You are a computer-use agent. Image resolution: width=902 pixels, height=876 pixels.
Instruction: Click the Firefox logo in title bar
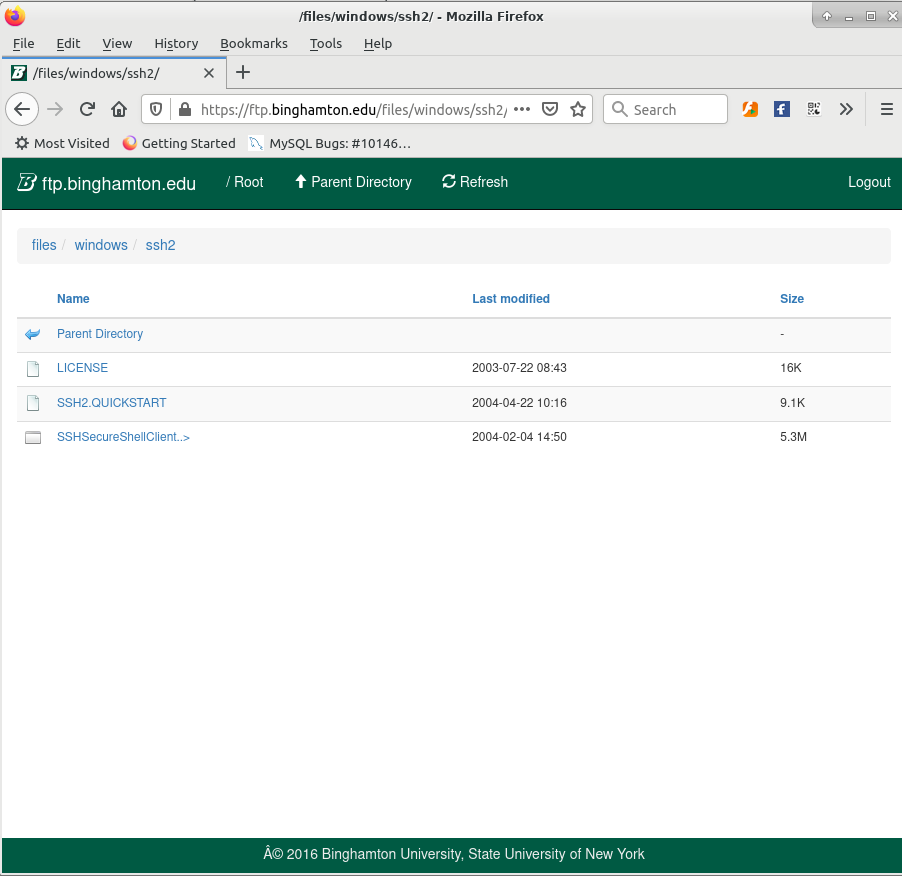coord(14,16)
